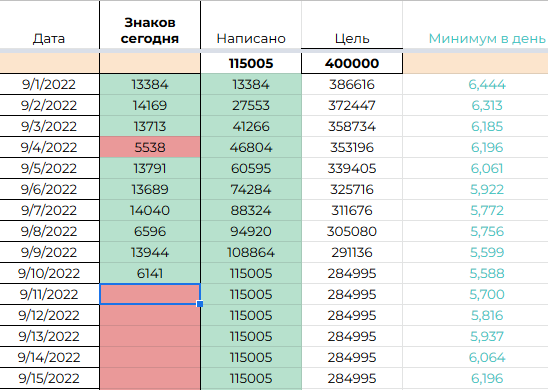
Task: Select the empty red cell in the 9/14/2022 row
Action: (x=150, y=357)
